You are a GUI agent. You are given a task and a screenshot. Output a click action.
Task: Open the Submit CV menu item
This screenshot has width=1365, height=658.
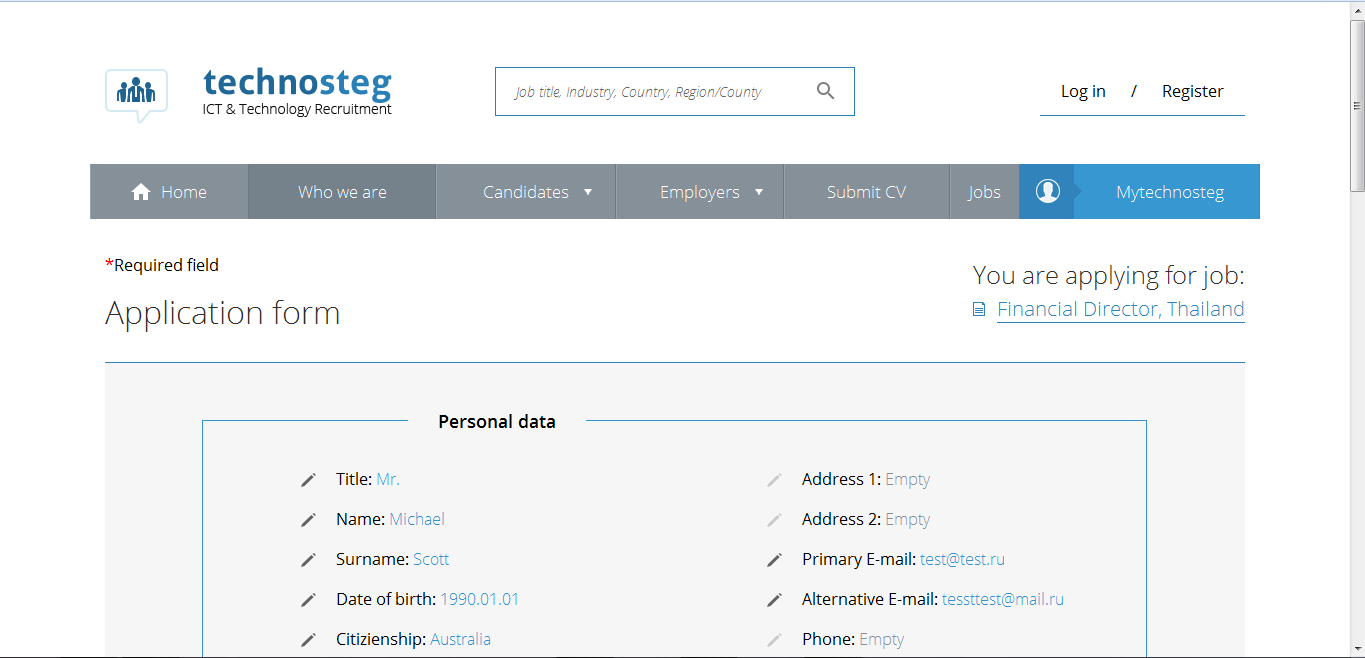866,192
